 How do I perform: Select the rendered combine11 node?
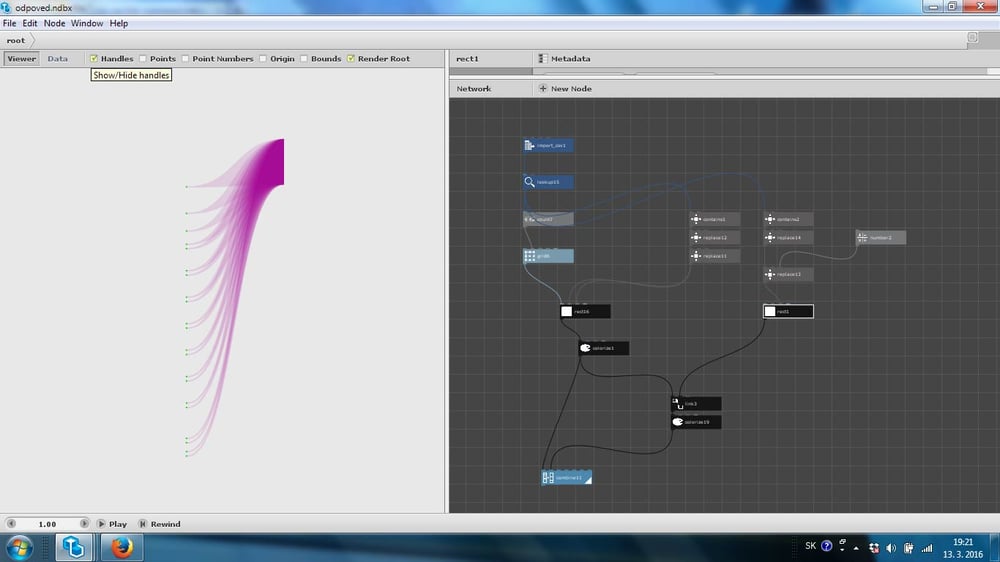point(566,478)
